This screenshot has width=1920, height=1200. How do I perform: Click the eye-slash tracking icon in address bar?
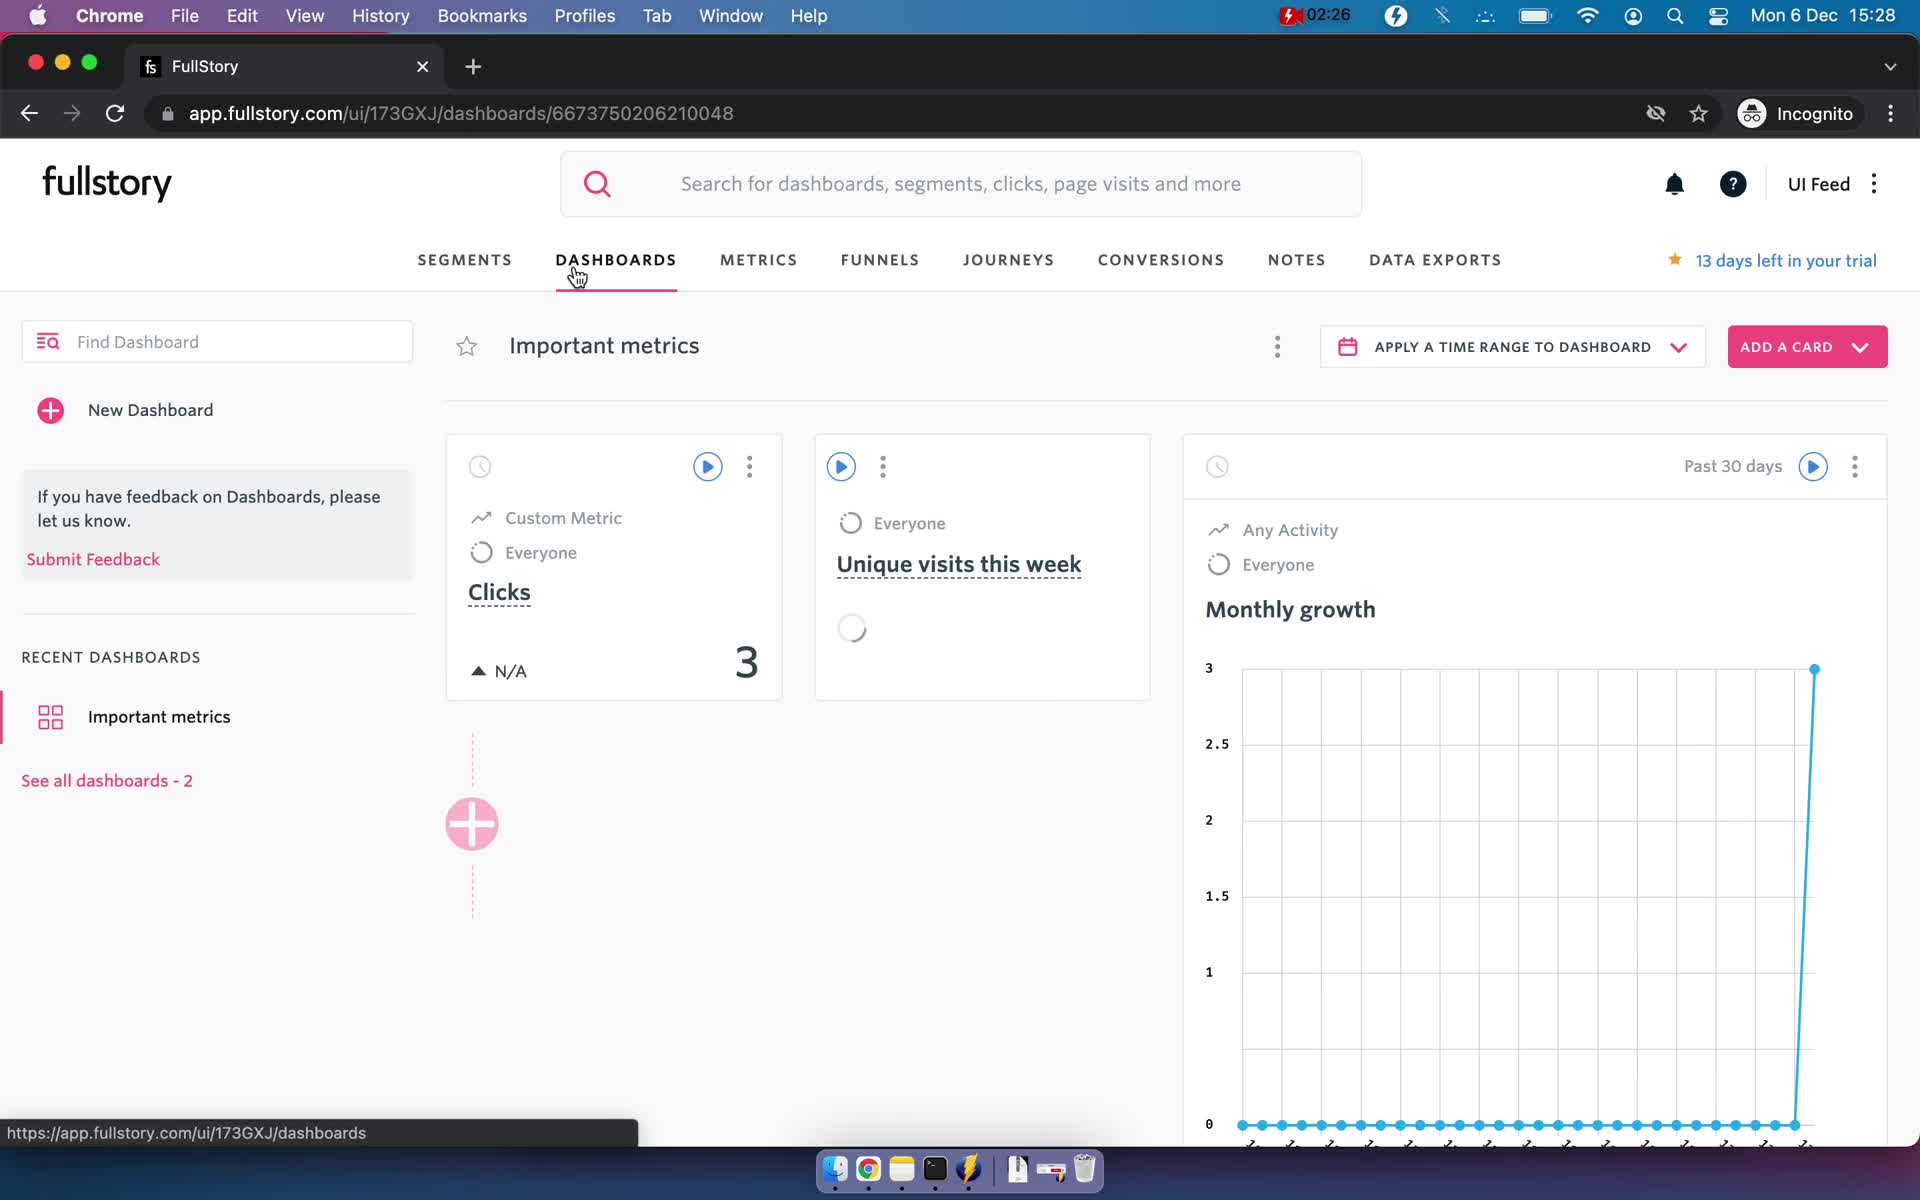1656,114
